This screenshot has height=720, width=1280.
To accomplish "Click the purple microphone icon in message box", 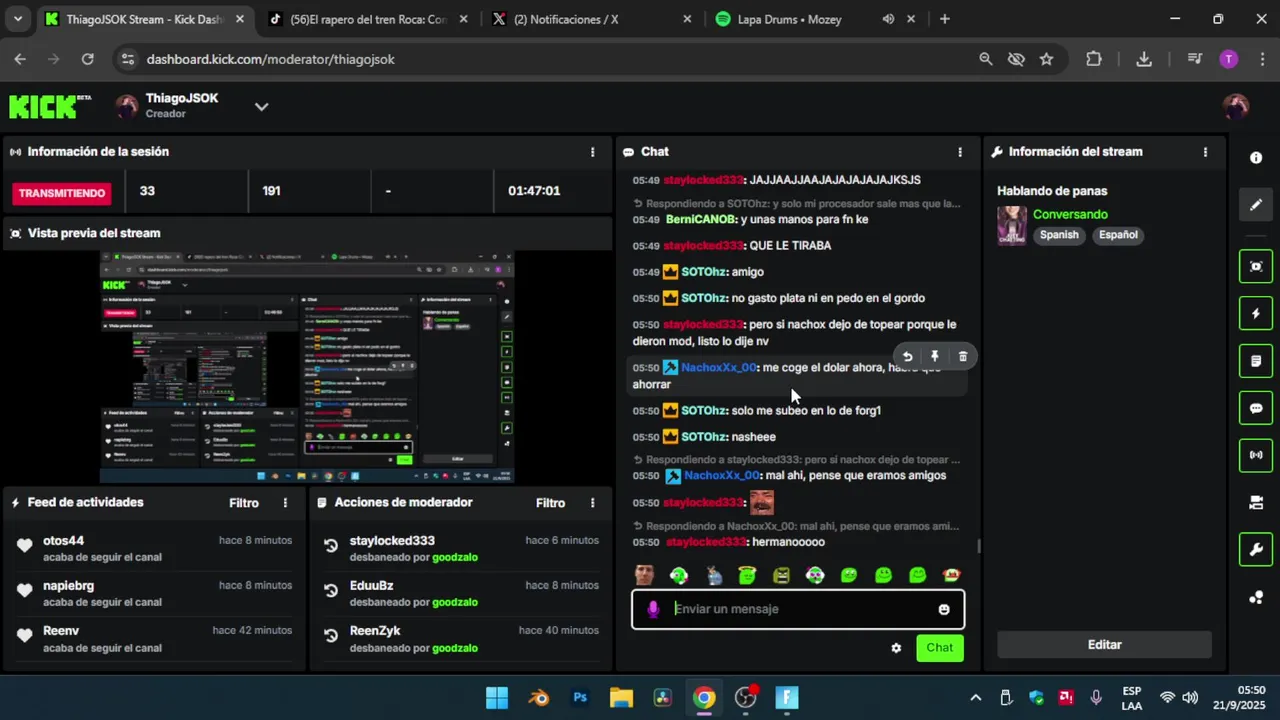I will pyautogui.click(x=653, y=609).
